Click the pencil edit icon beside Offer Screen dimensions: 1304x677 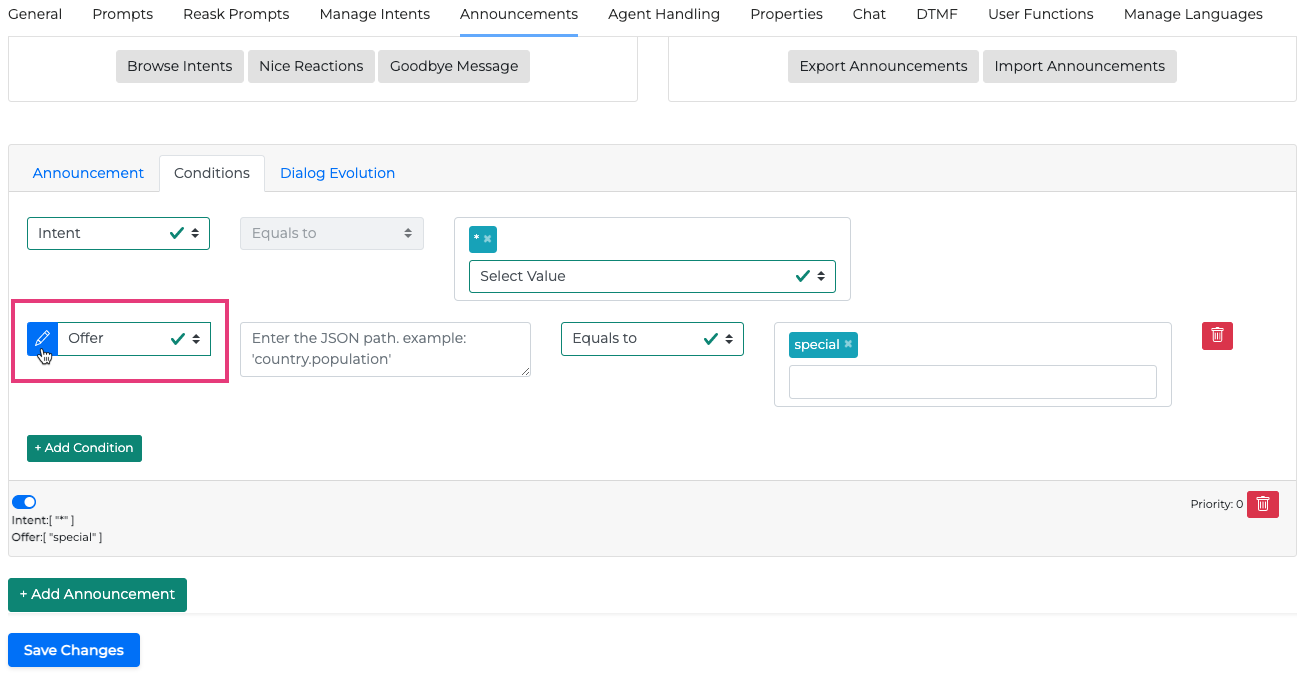[x=42, y=339]
